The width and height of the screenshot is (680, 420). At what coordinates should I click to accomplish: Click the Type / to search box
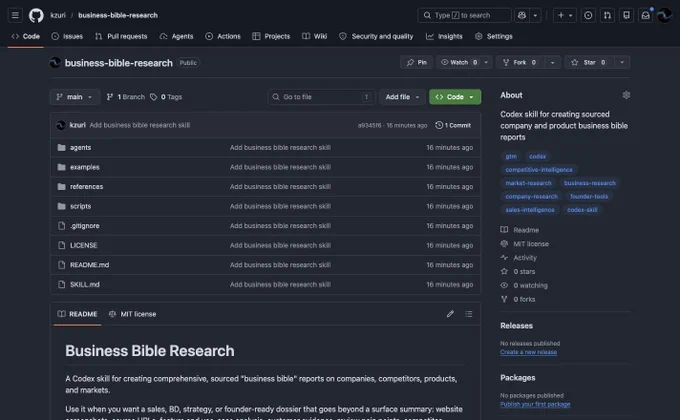click(x=464, y=15)
